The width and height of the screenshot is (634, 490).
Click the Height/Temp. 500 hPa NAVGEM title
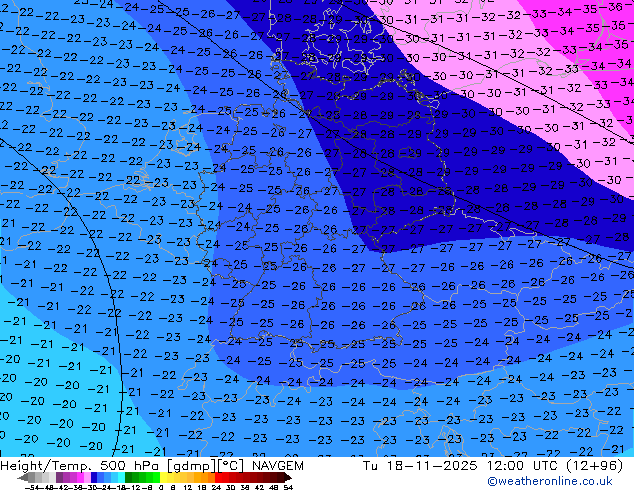pos(152,466)
